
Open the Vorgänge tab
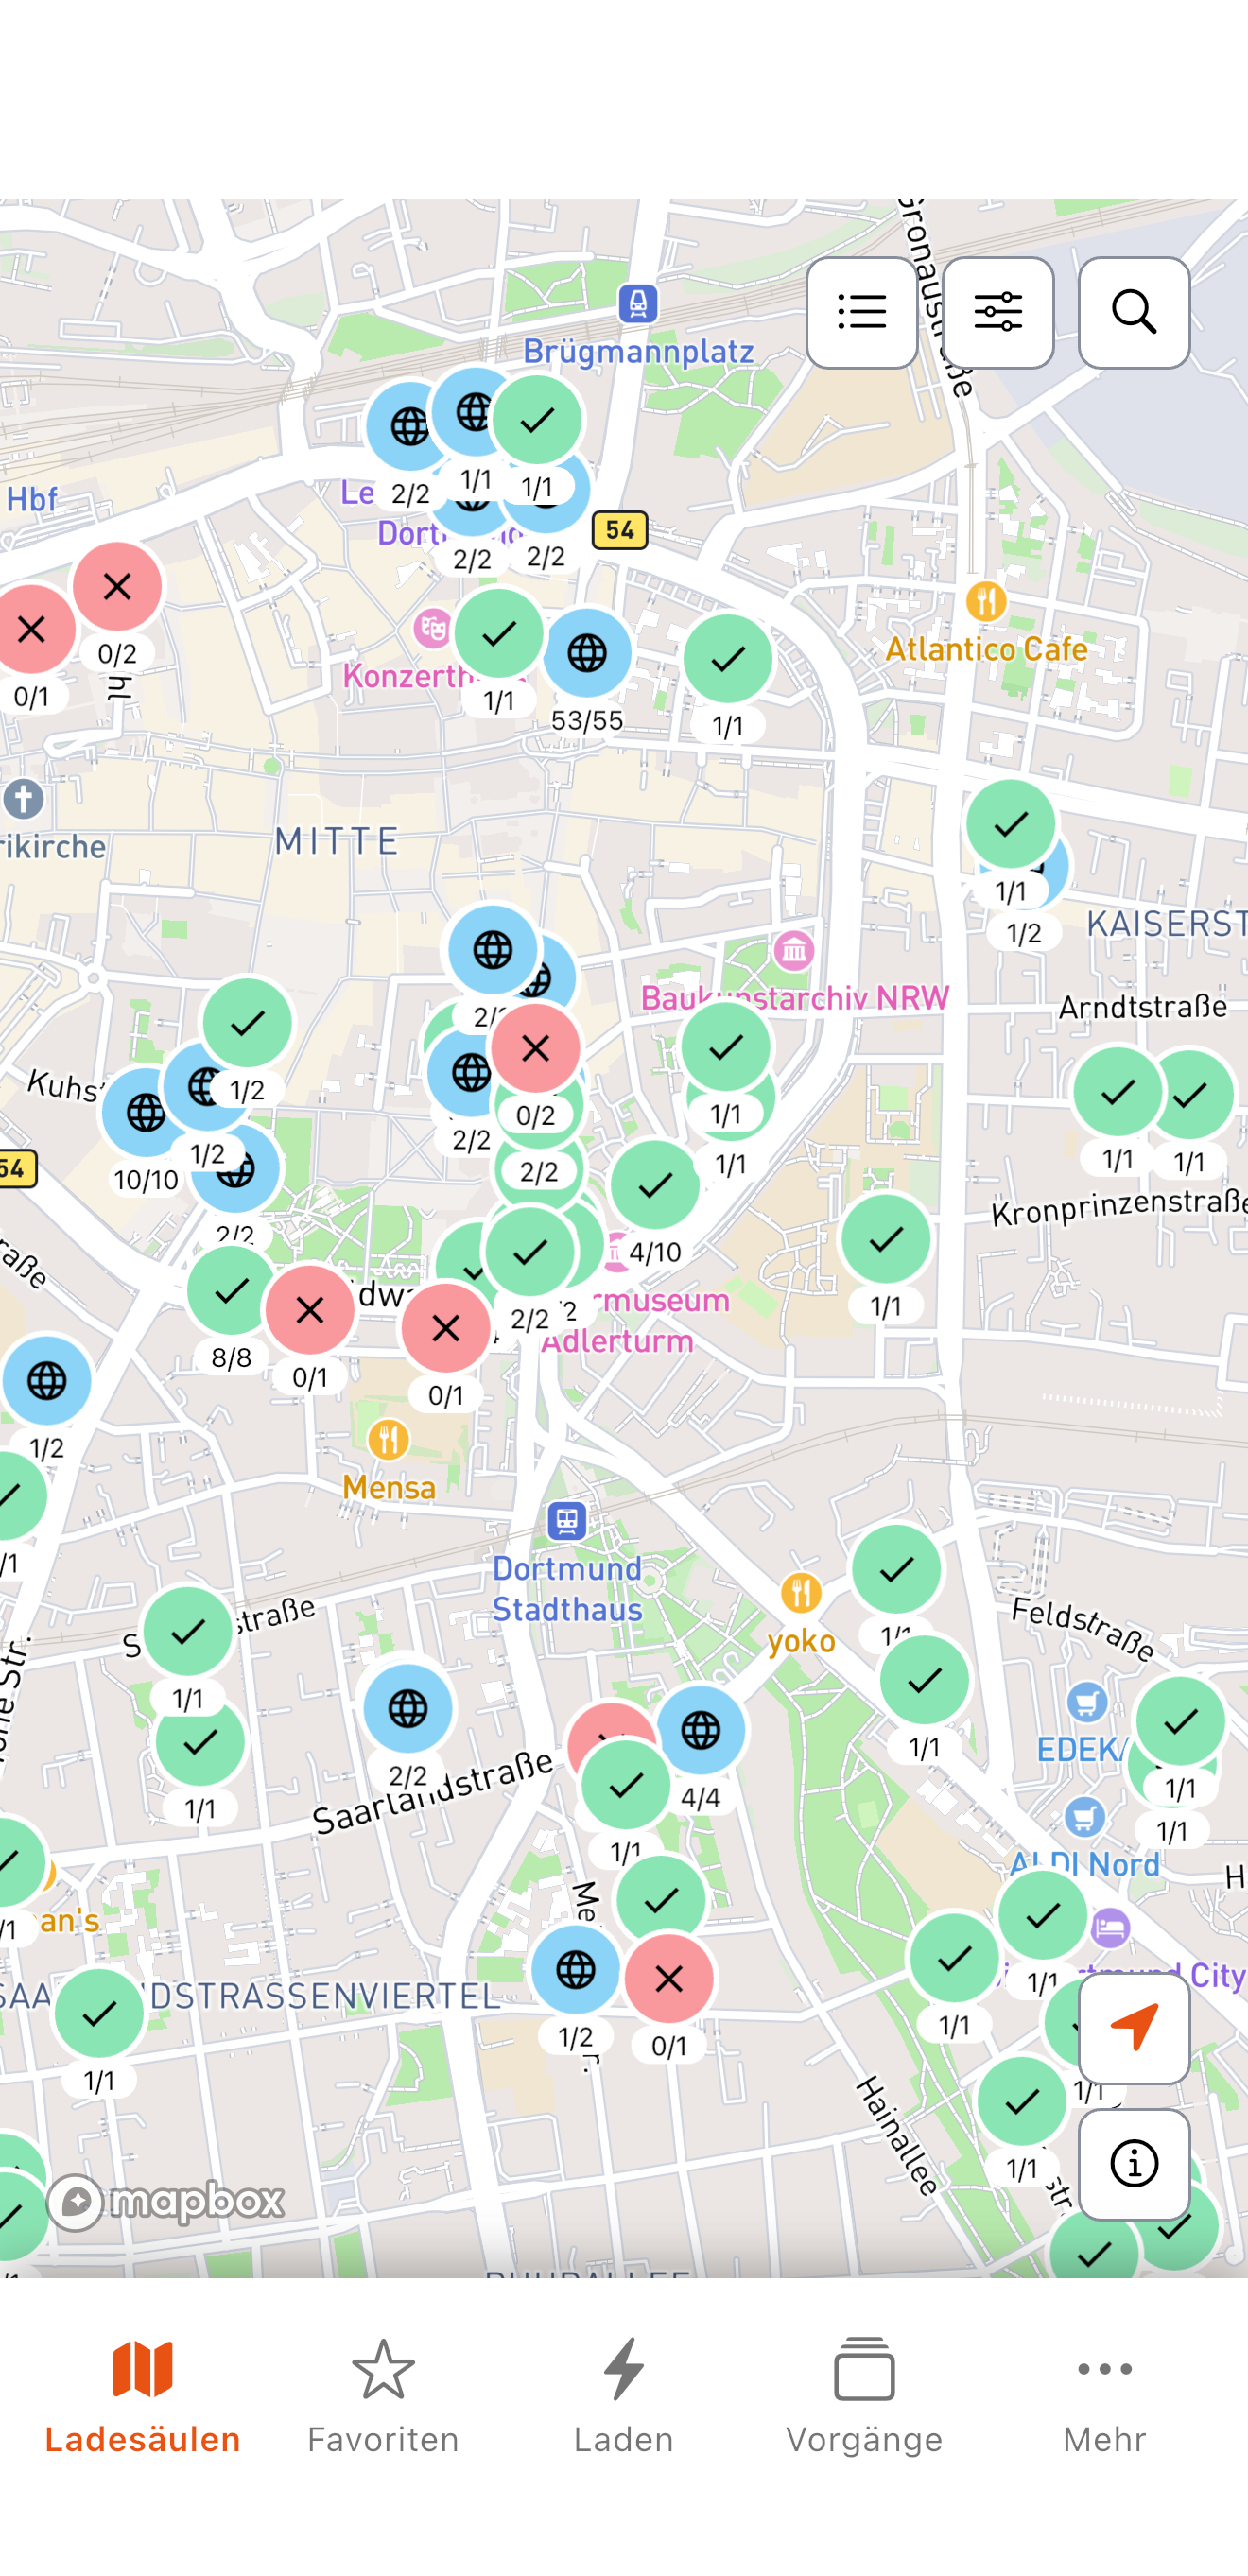click(x=864, y=2396)
